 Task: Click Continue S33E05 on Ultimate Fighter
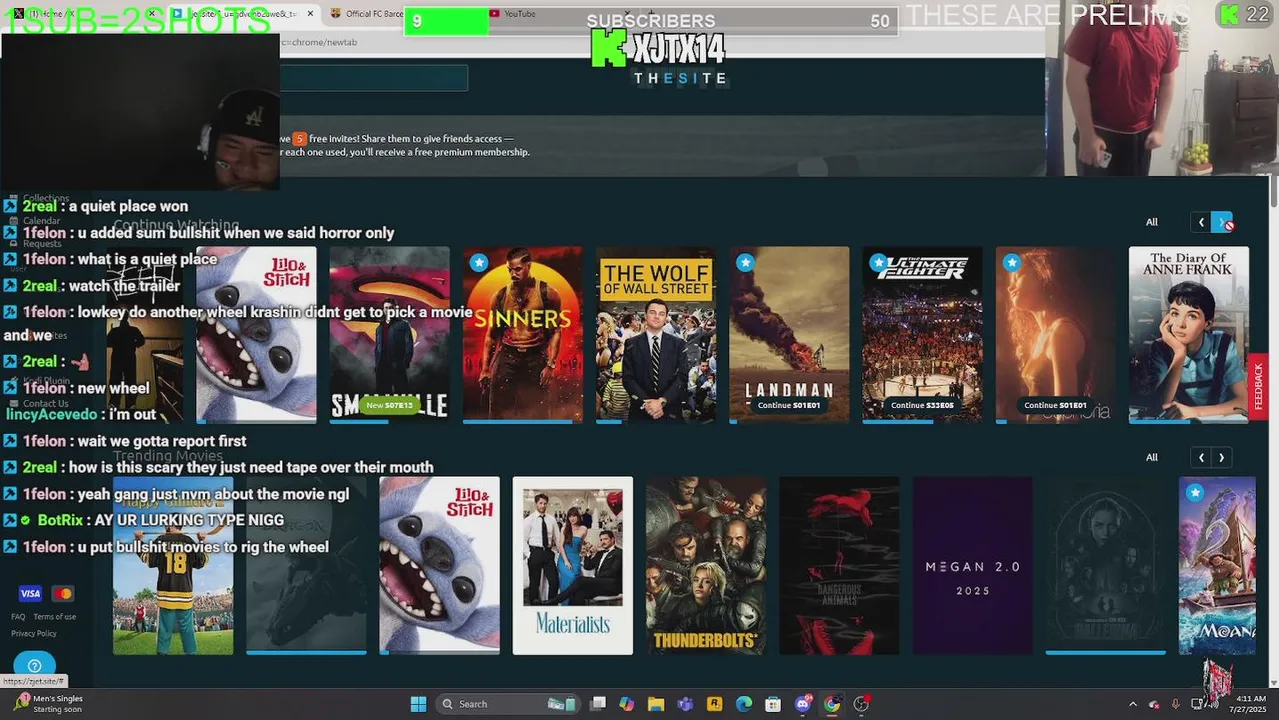pyautogui.click(x=922, y=405)
